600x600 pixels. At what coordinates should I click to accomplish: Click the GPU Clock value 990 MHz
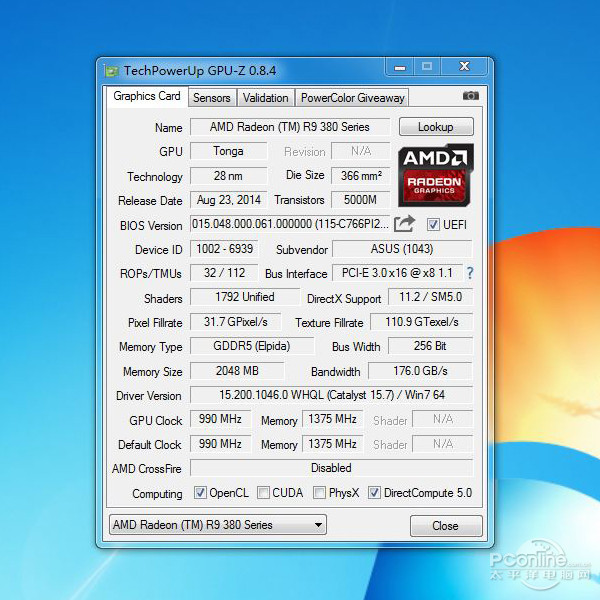pos(220,419)
